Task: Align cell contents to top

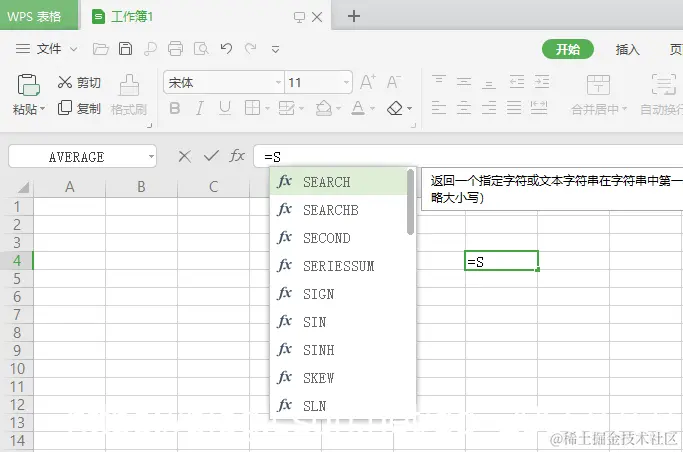Action: 439,81
